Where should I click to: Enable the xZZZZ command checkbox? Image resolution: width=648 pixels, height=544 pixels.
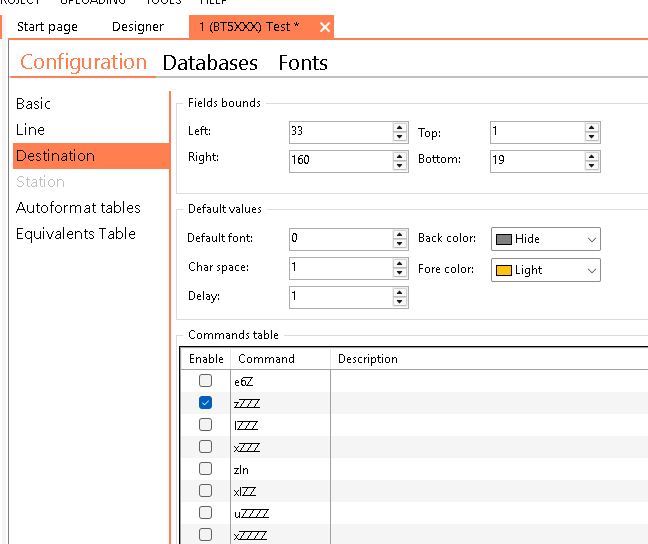pyautogui.click(x=205, y=535)
